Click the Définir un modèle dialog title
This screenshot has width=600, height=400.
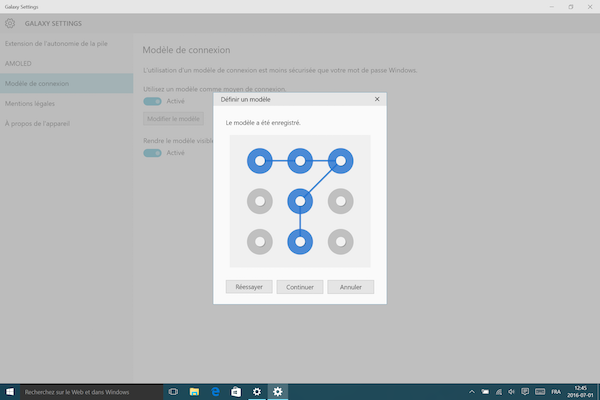pyautogui.click(x=246, y=100)
